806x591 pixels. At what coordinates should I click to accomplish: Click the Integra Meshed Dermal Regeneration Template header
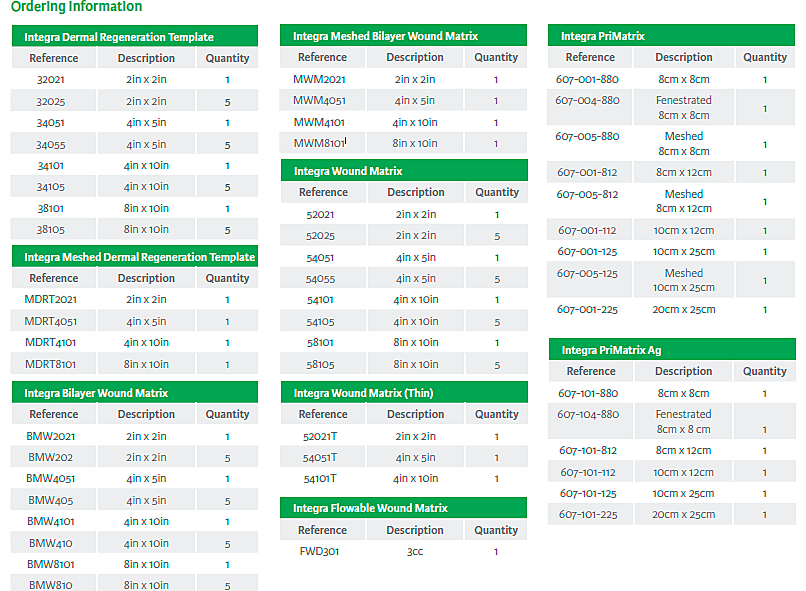pos(139,257)
